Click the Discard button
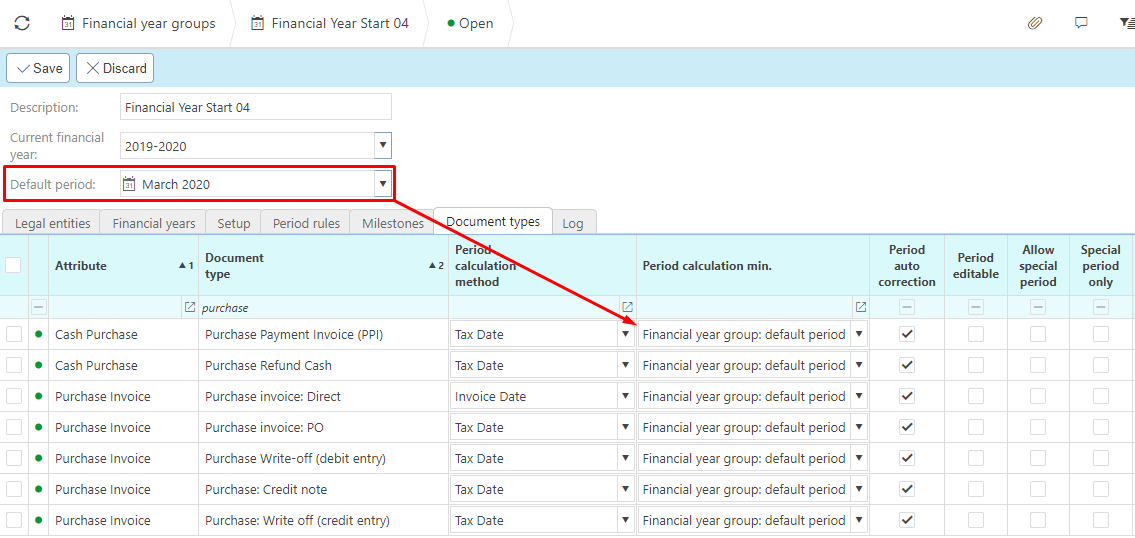This screenshot has width=1135, height=538. coord(115,68)
